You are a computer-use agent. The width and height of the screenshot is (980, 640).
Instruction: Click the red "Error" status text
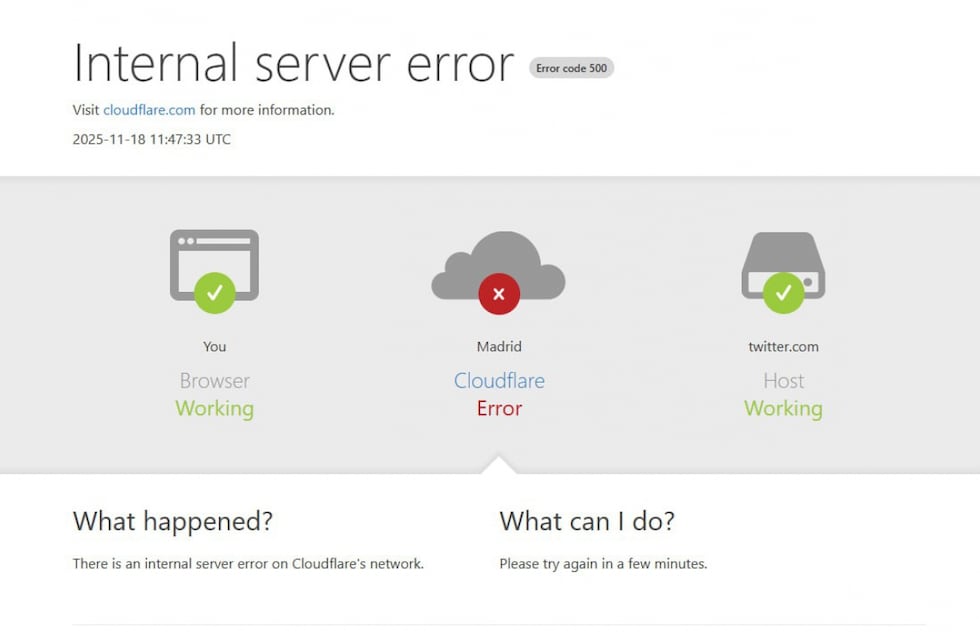click(499, 408)
